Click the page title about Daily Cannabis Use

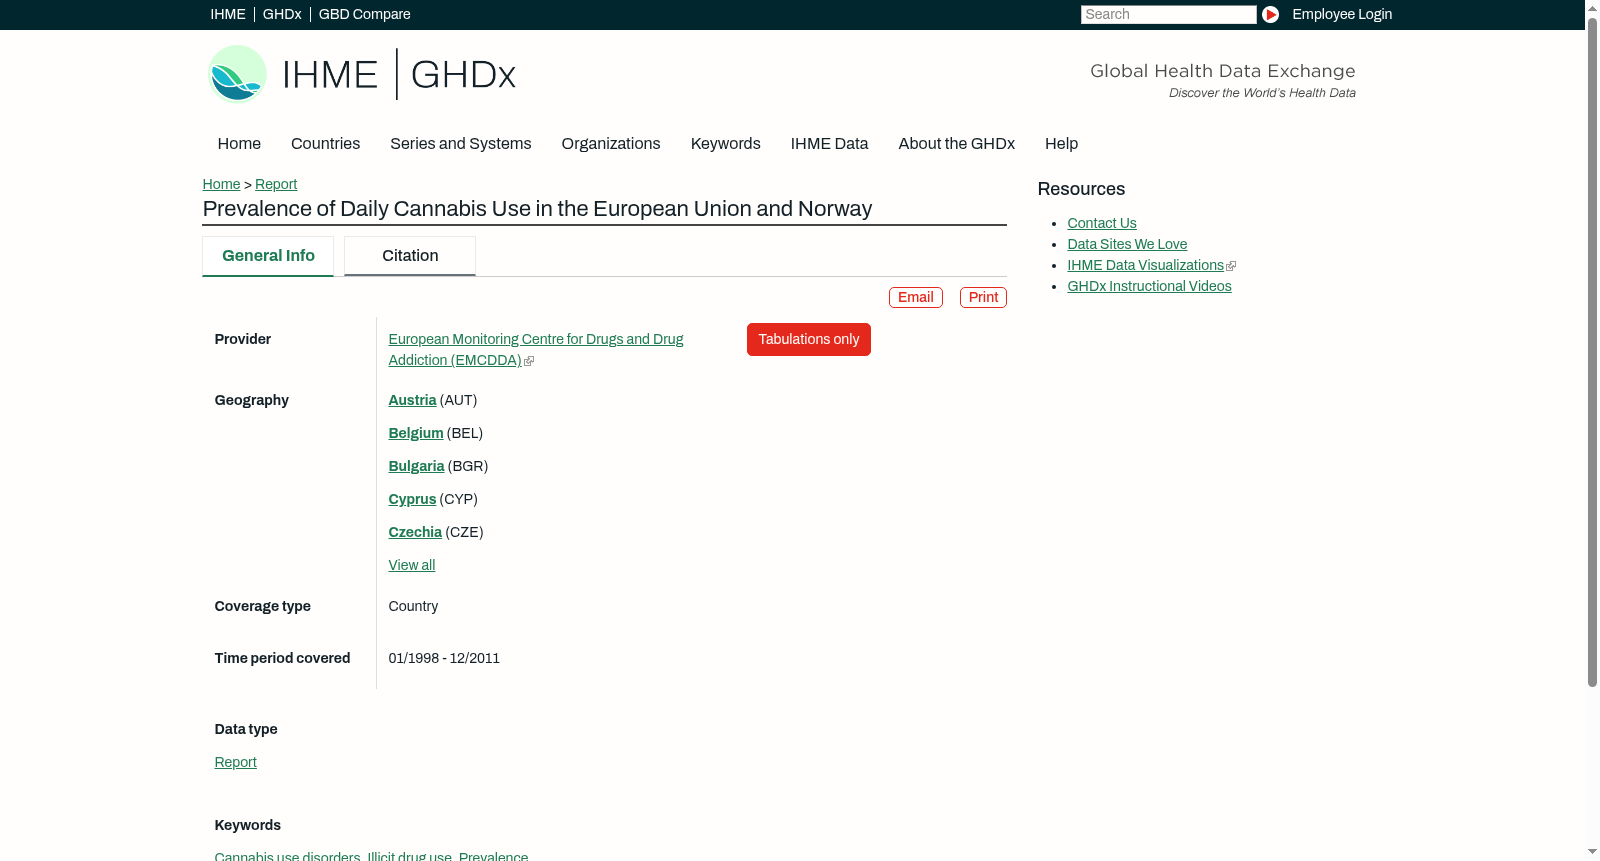[x=537, y=209]
